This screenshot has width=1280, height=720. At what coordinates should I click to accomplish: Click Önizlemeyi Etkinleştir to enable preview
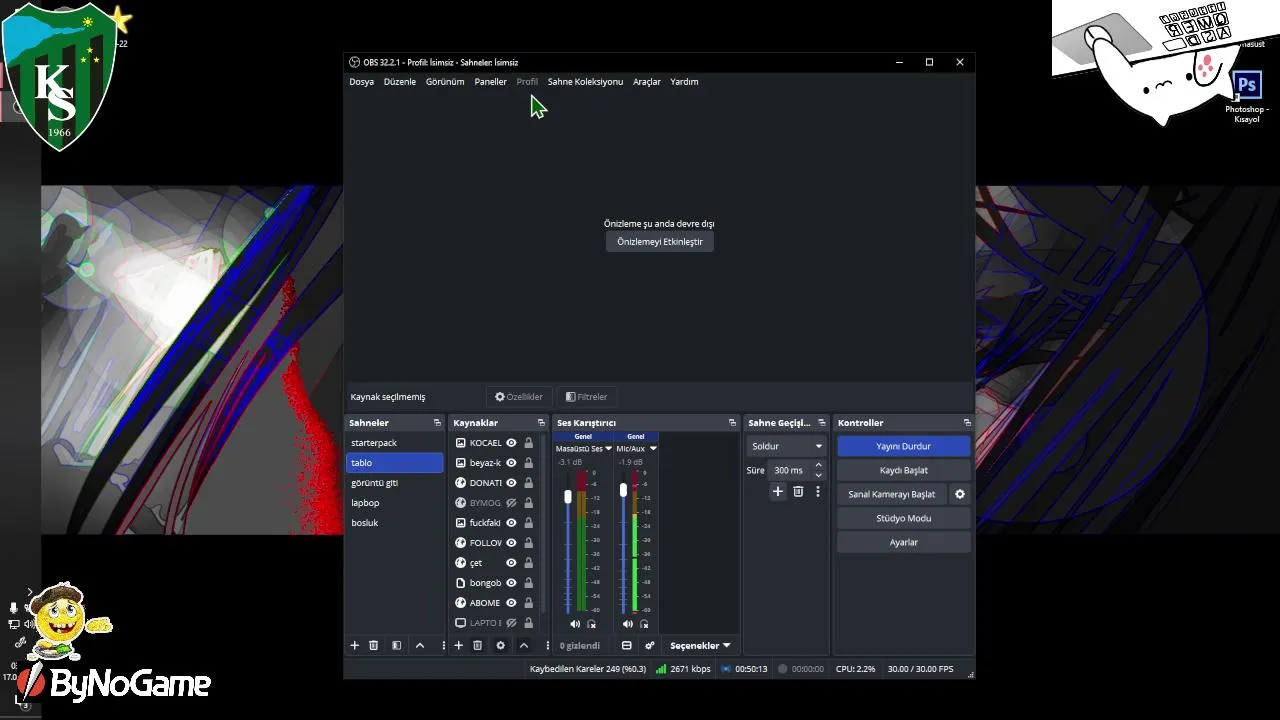[660, 242]
